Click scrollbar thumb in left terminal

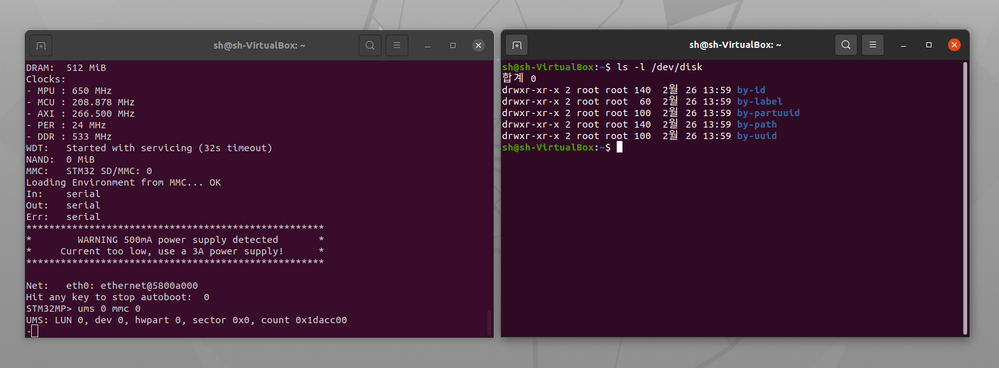(489, 322)
